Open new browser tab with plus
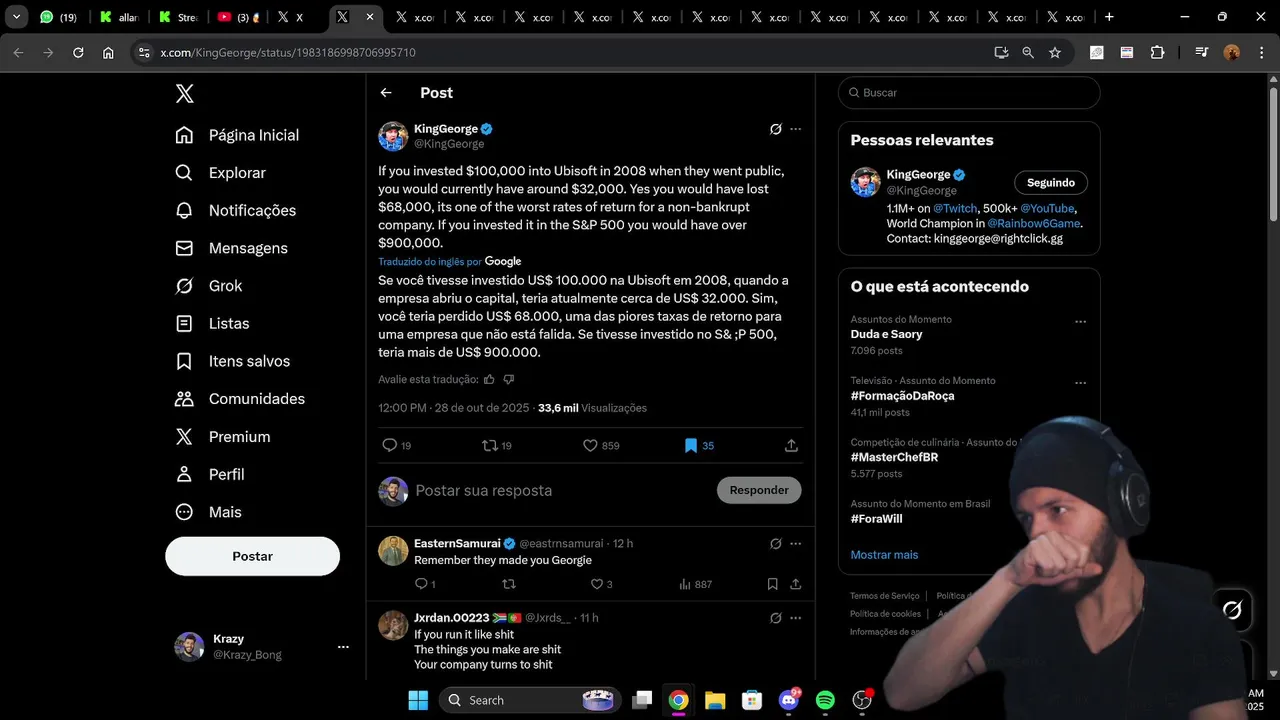 pos(1109,17)
